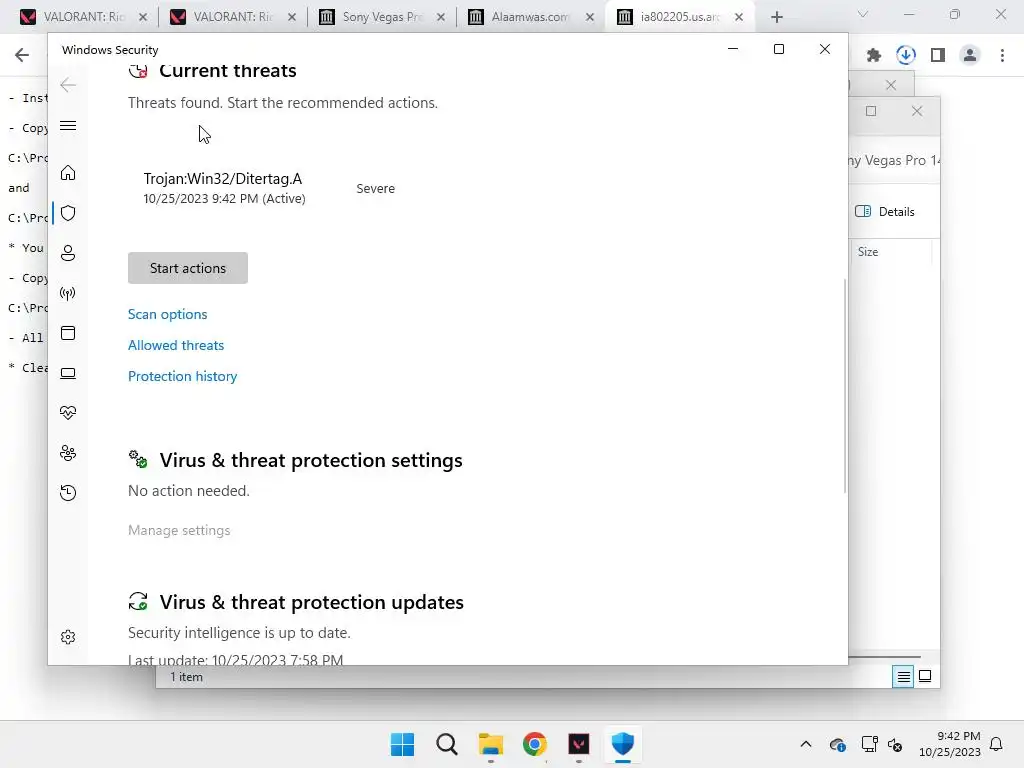Open muted volume tray icon
1024x768 pixels.
[895, 744]
